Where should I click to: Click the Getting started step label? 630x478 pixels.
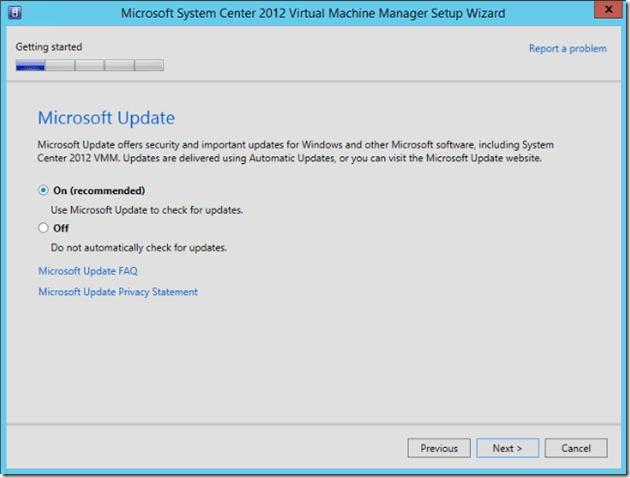(49, 47)
